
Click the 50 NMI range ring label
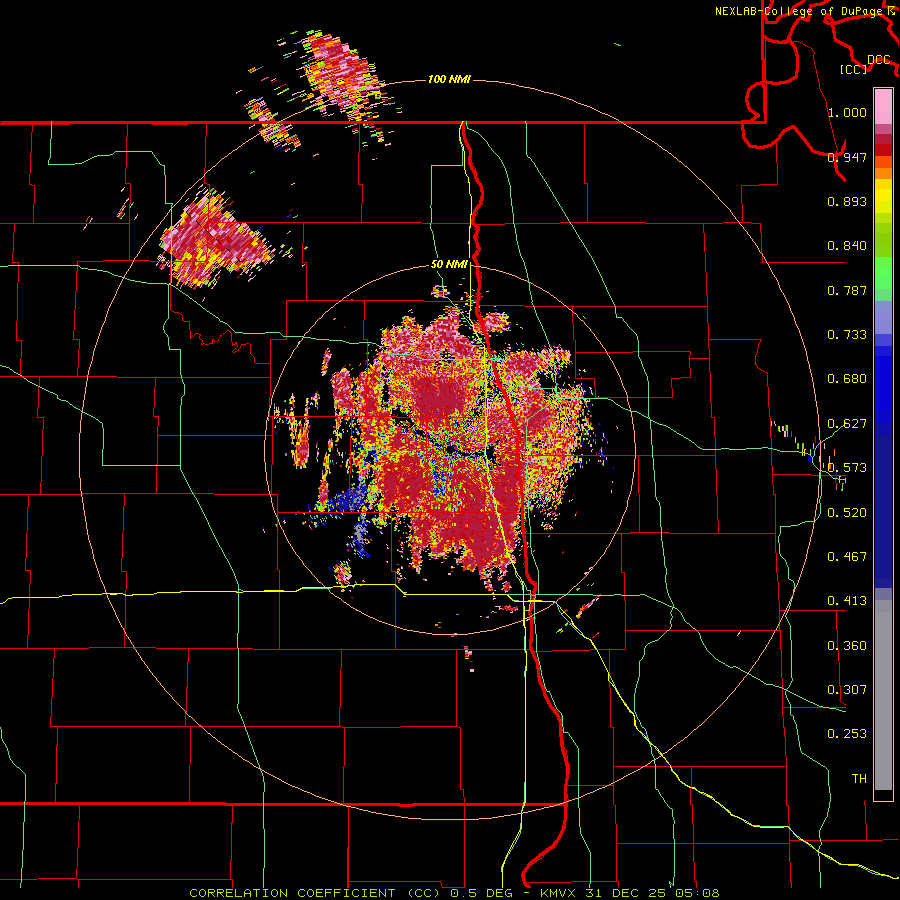pyautogui.click(x=449, y=265)
